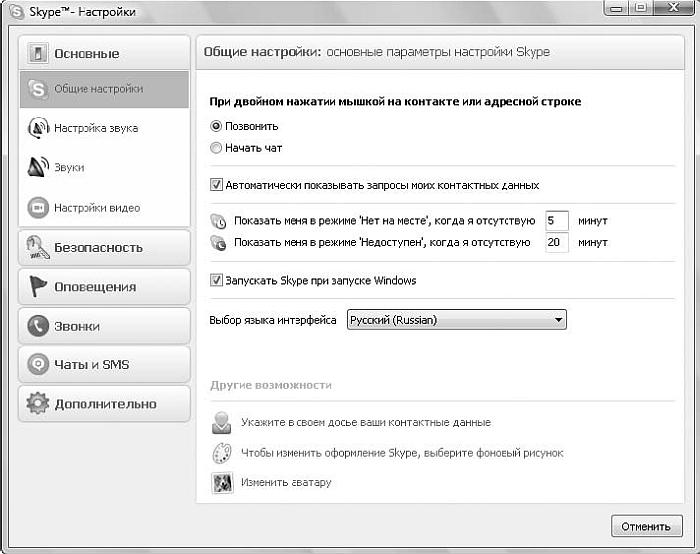Select the Начать чат radio button
Screen dimensions: 700x554
[x=216, y=148]
